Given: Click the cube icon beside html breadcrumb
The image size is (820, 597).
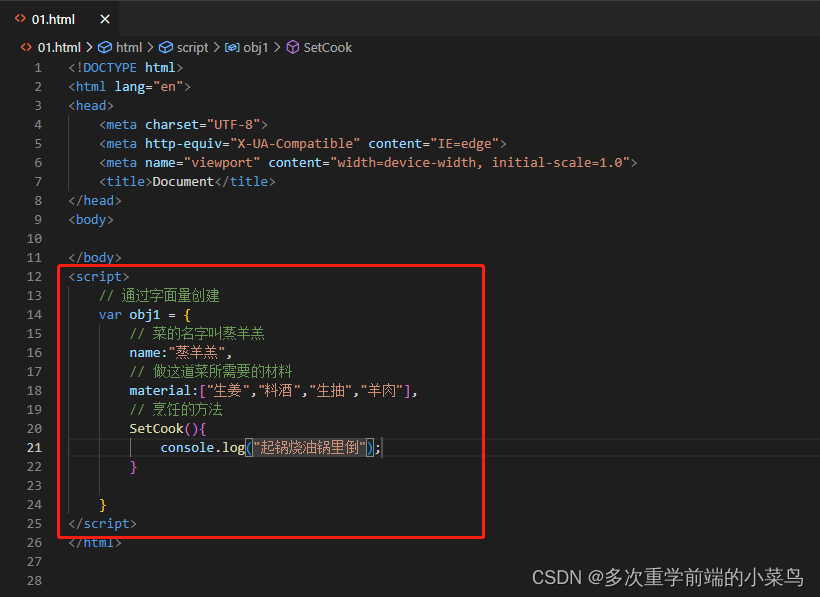Looking at the screenshot, I should point(105,48).
